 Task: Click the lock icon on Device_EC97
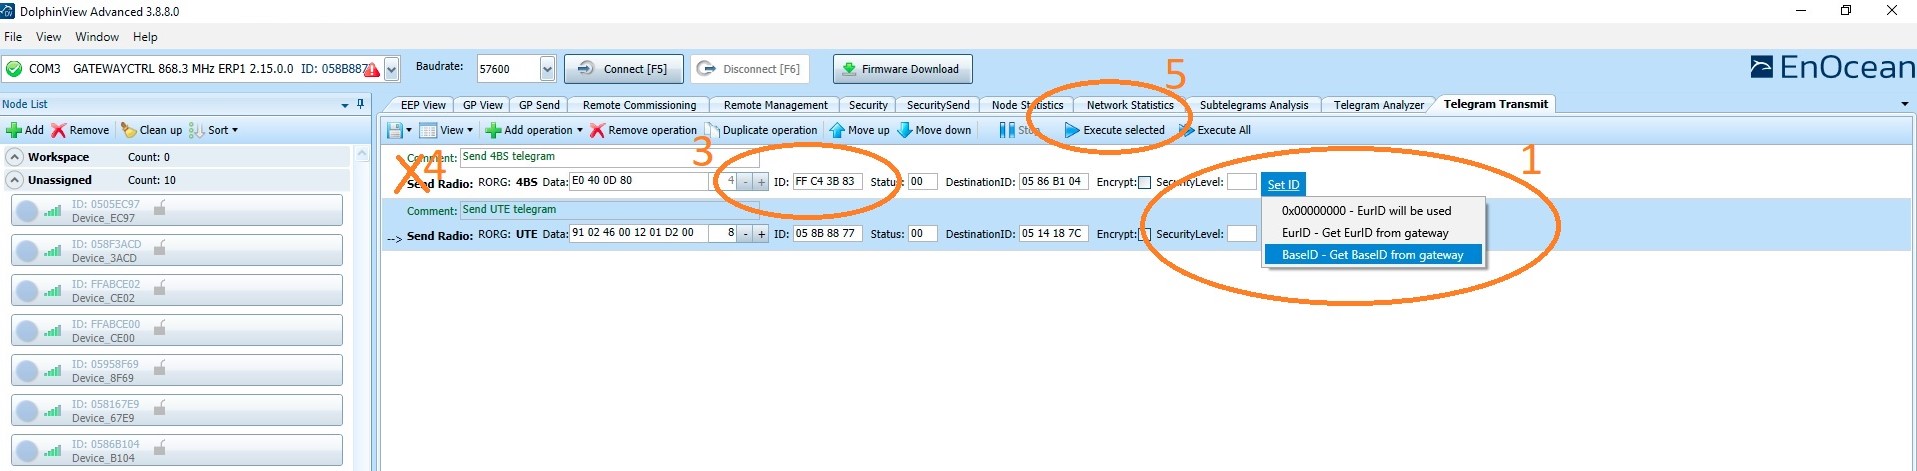pos(160,208)
